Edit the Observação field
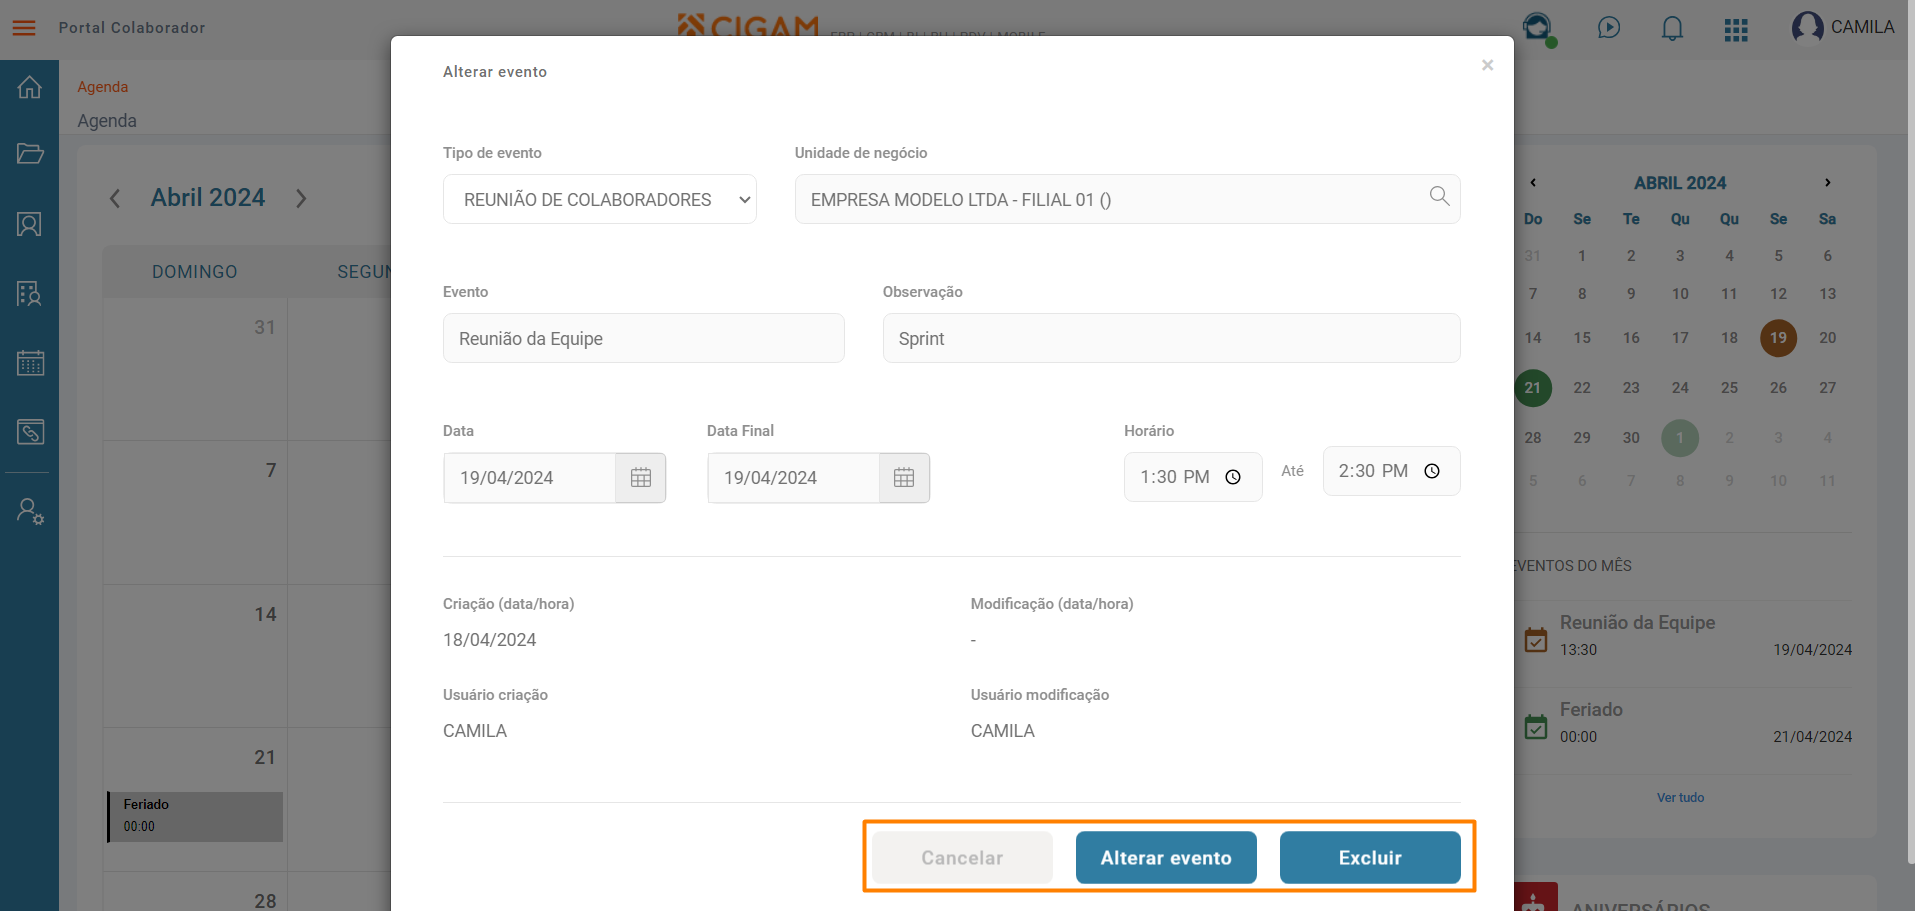 click(x=1171, y=338)
